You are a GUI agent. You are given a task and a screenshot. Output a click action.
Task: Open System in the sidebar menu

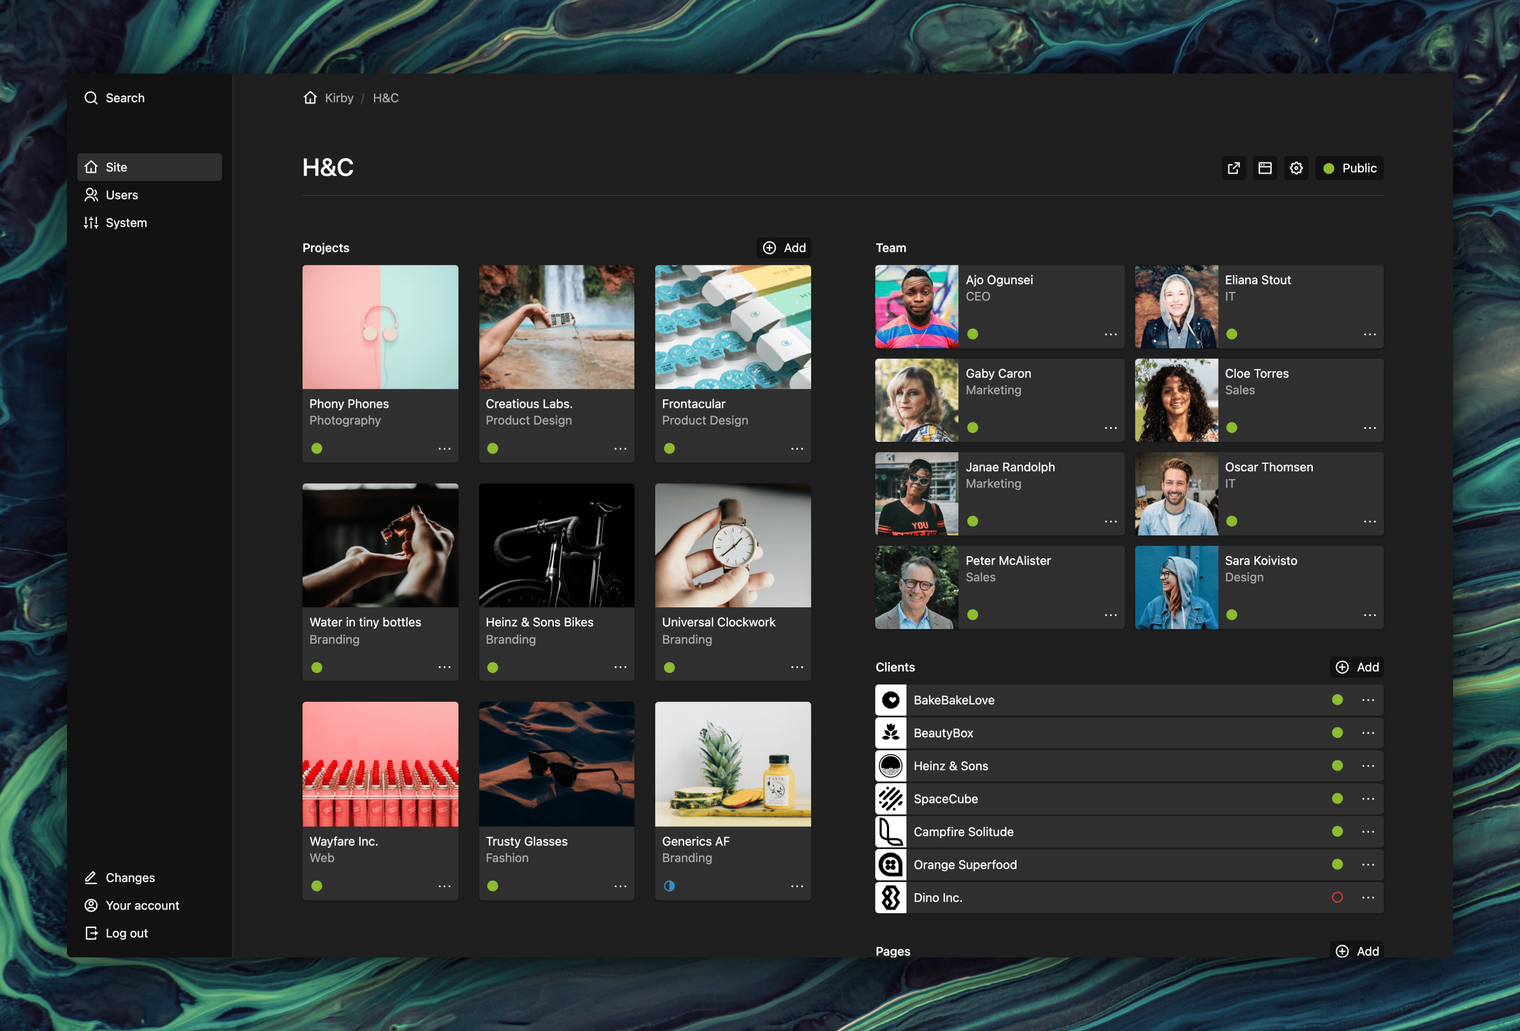pos(149,223)
